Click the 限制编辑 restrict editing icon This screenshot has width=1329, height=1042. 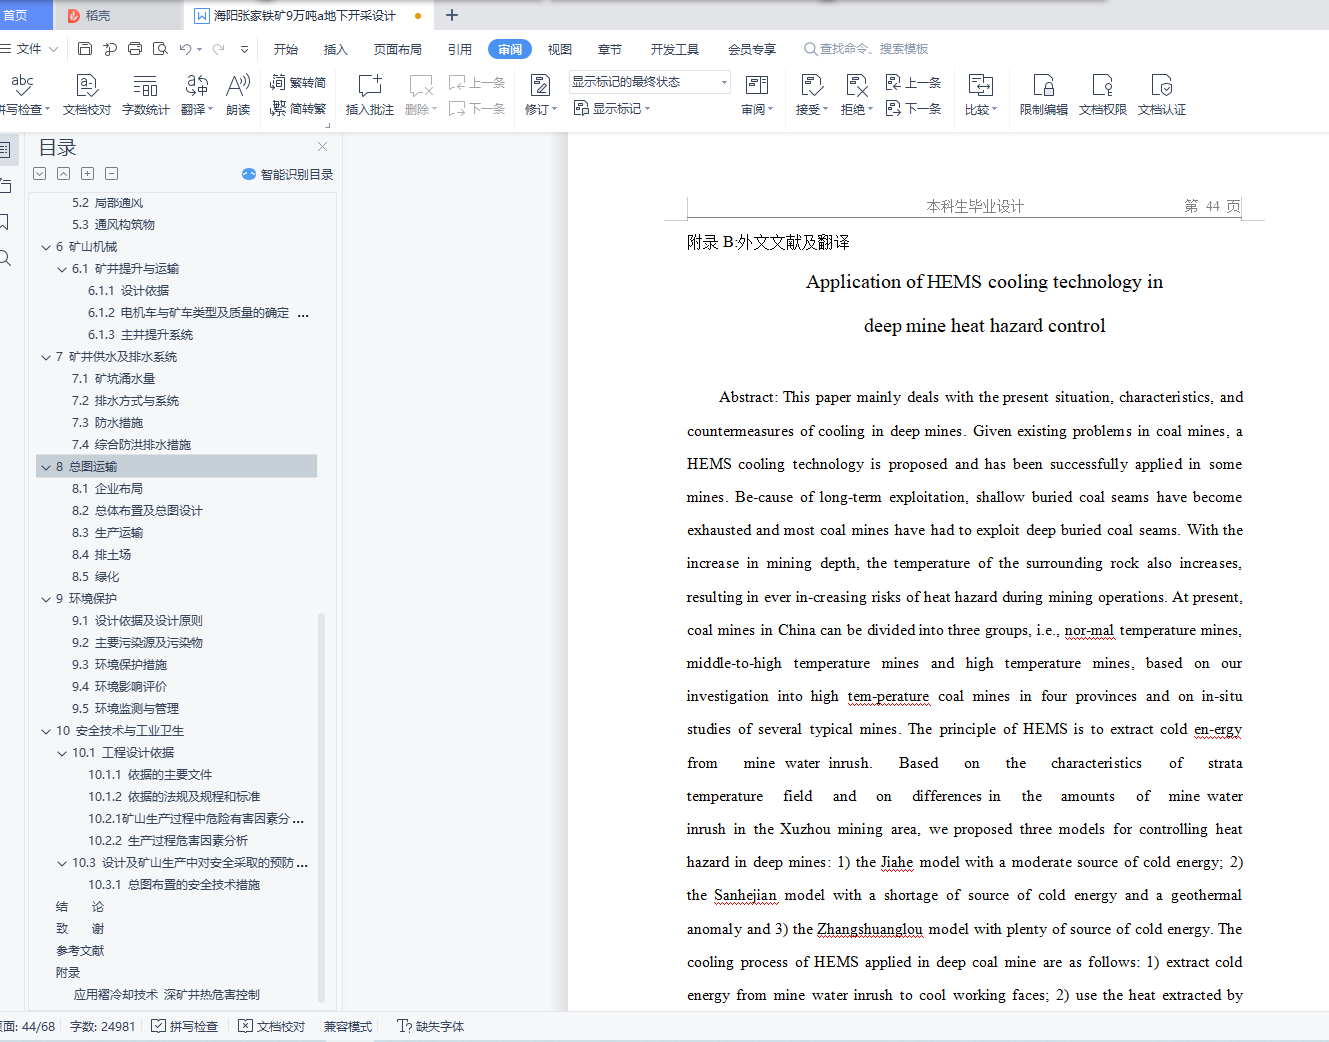tap(1044, 95)
